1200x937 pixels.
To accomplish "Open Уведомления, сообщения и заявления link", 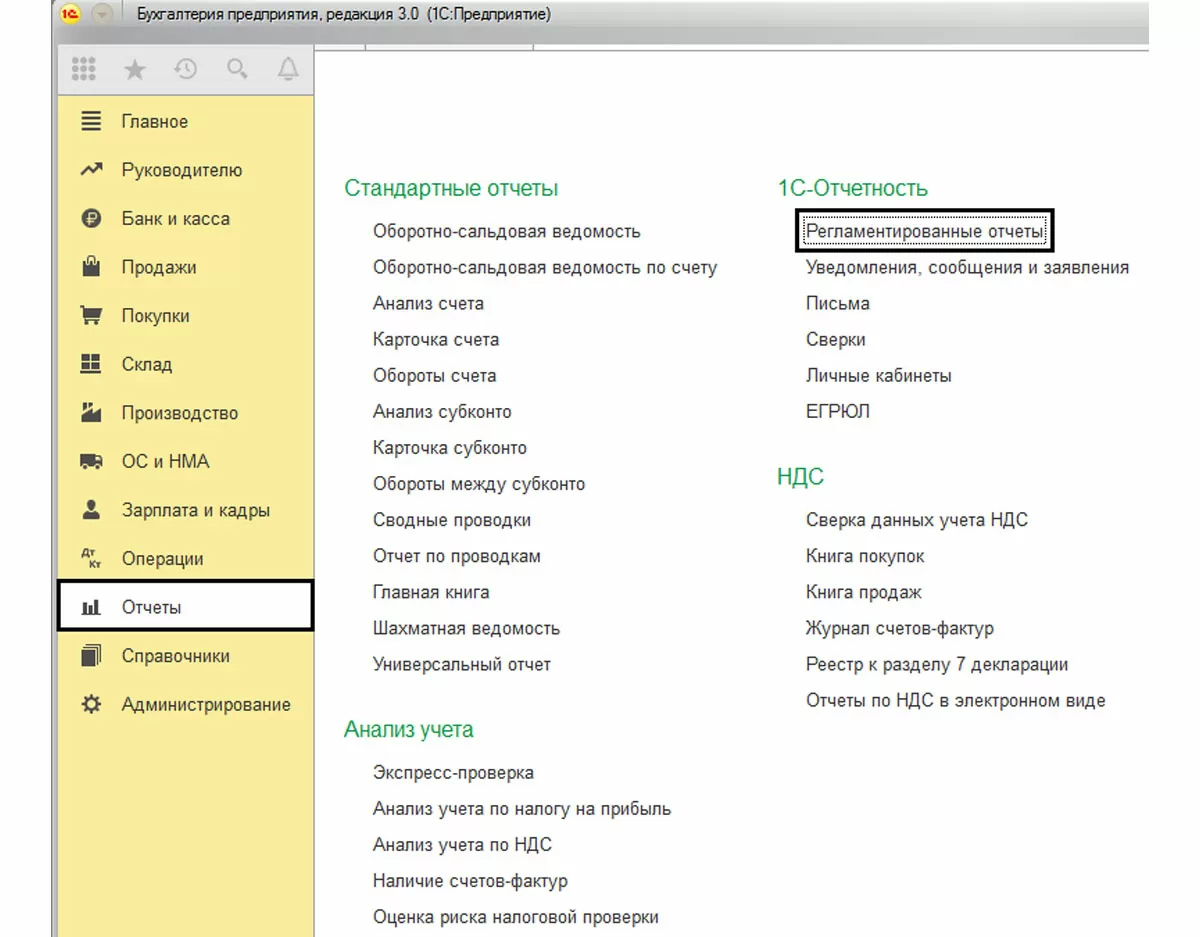I will (x=968, y=268).
